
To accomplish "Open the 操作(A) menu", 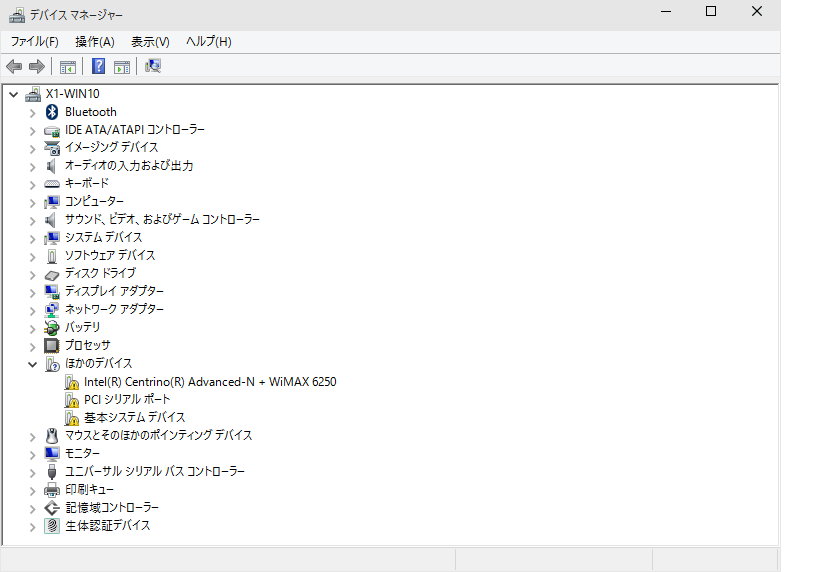I will tap(95, 42).
